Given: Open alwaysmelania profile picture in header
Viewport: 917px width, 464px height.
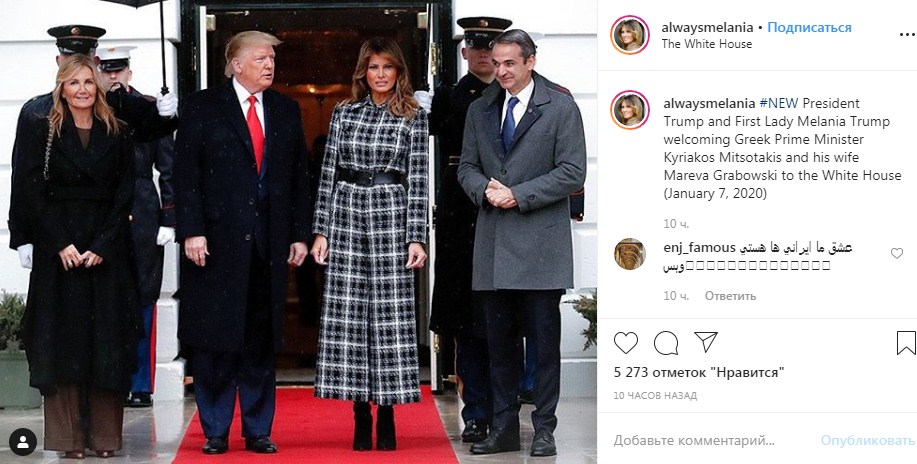Looking at the screenshot, I should click(x=630, y=35).
